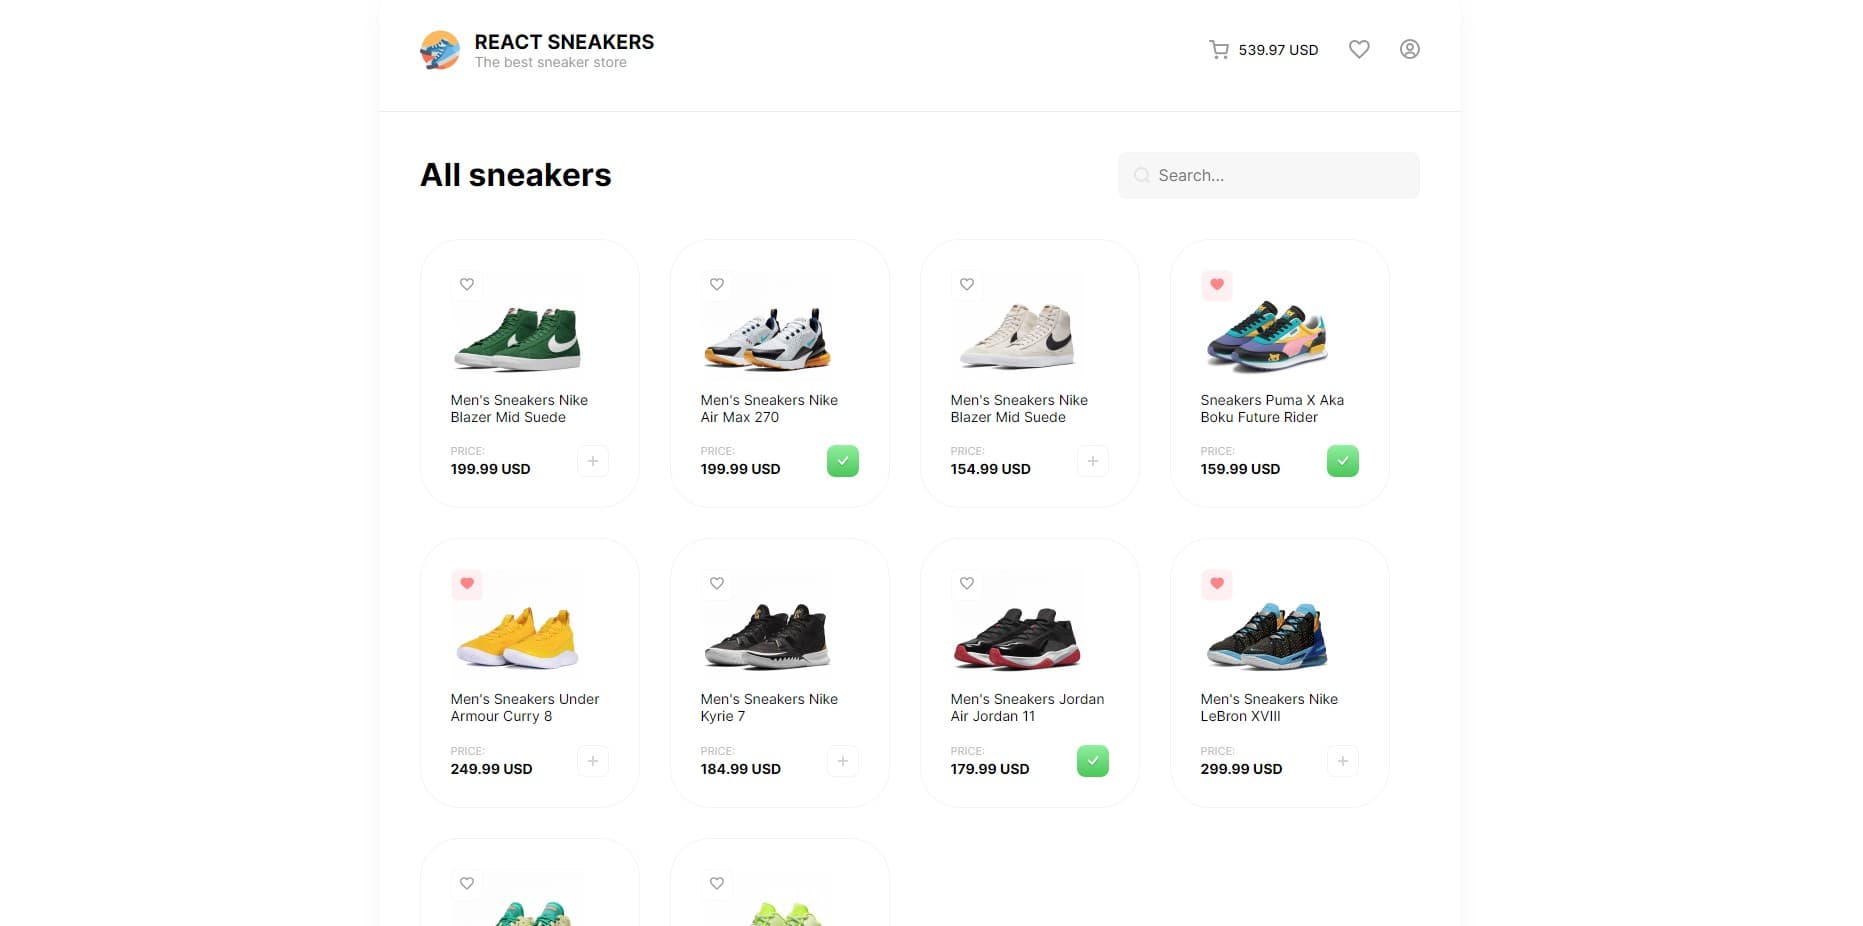Uncheck Puma X Aka Boku Future Rider cart button
1863x926 pixels.
(x=1343, y=461)
